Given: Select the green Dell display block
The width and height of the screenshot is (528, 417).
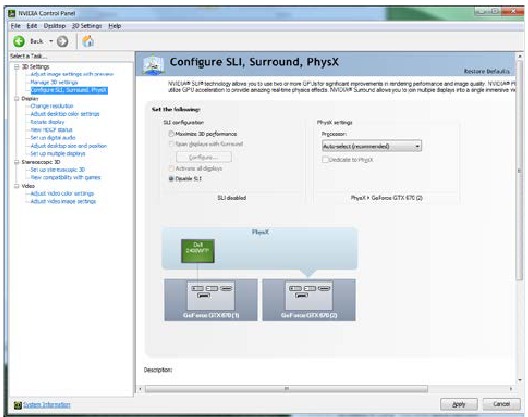Looking at the screenshot, I should click(198, 251).
